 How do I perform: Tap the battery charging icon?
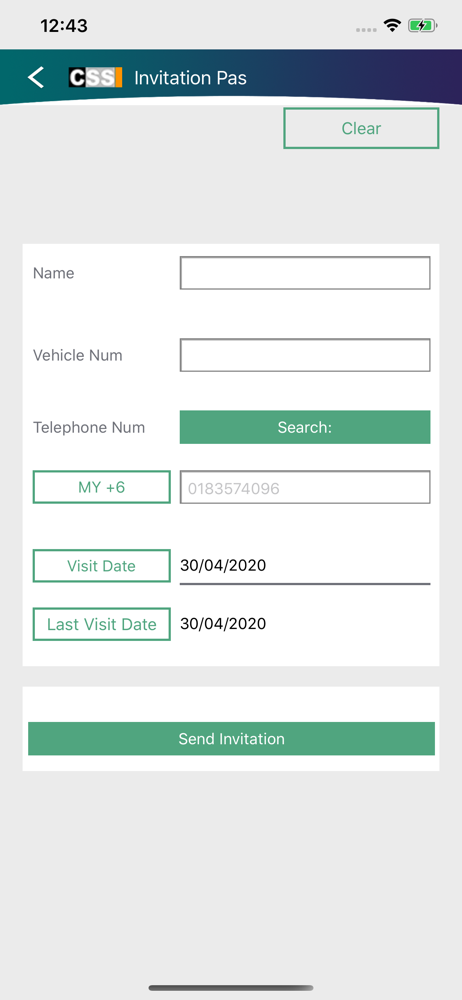click(x=422, y=26)
